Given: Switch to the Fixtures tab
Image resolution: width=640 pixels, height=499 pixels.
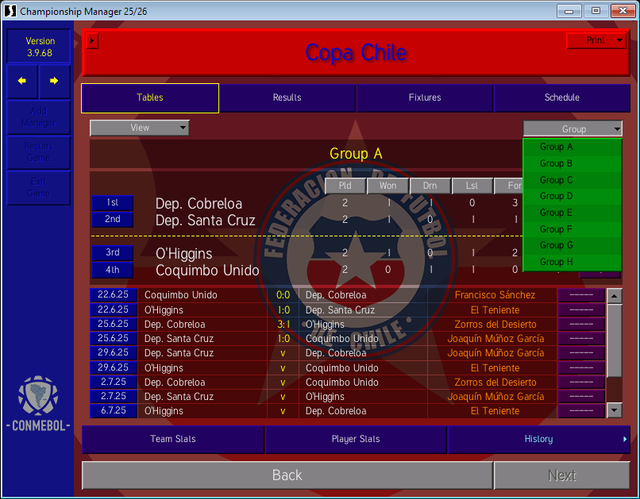Looking at the screenshot, I should tap(425, 98).
